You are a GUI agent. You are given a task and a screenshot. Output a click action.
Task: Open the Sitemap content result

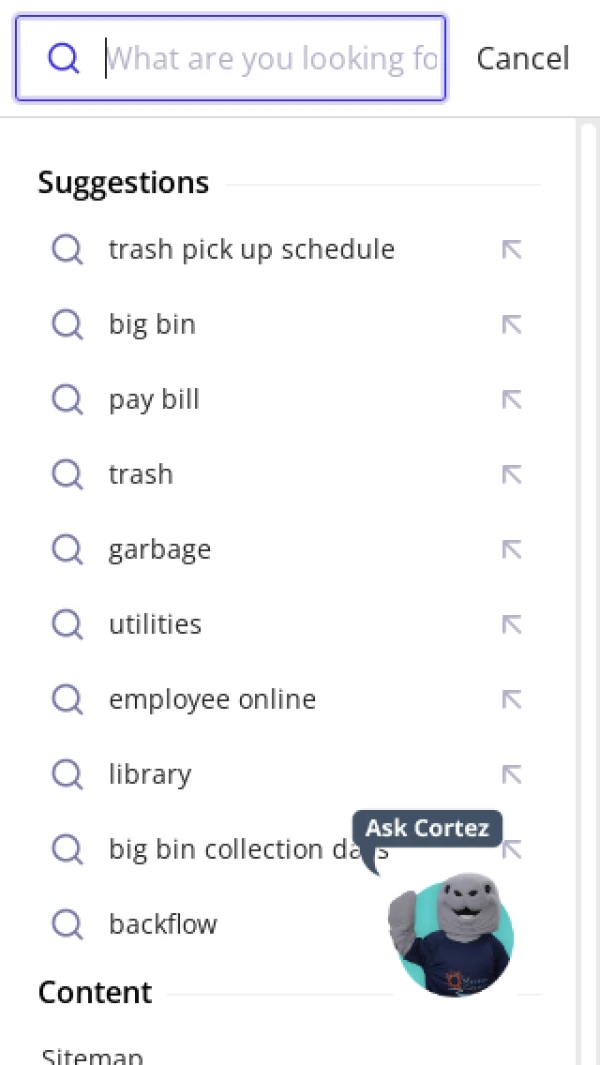pyautogui.click(x=92, y=1056)
